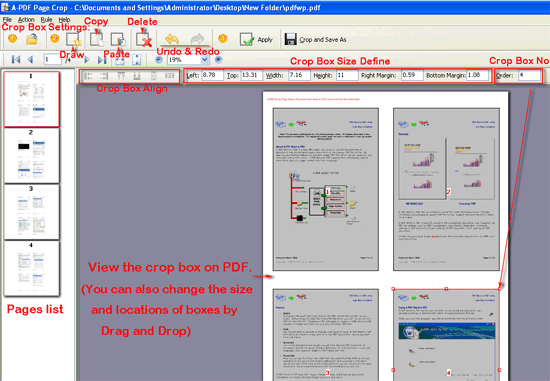Select page 3 thumbnail in pages list
Screen dimensions: 550x381
[32, 212]
